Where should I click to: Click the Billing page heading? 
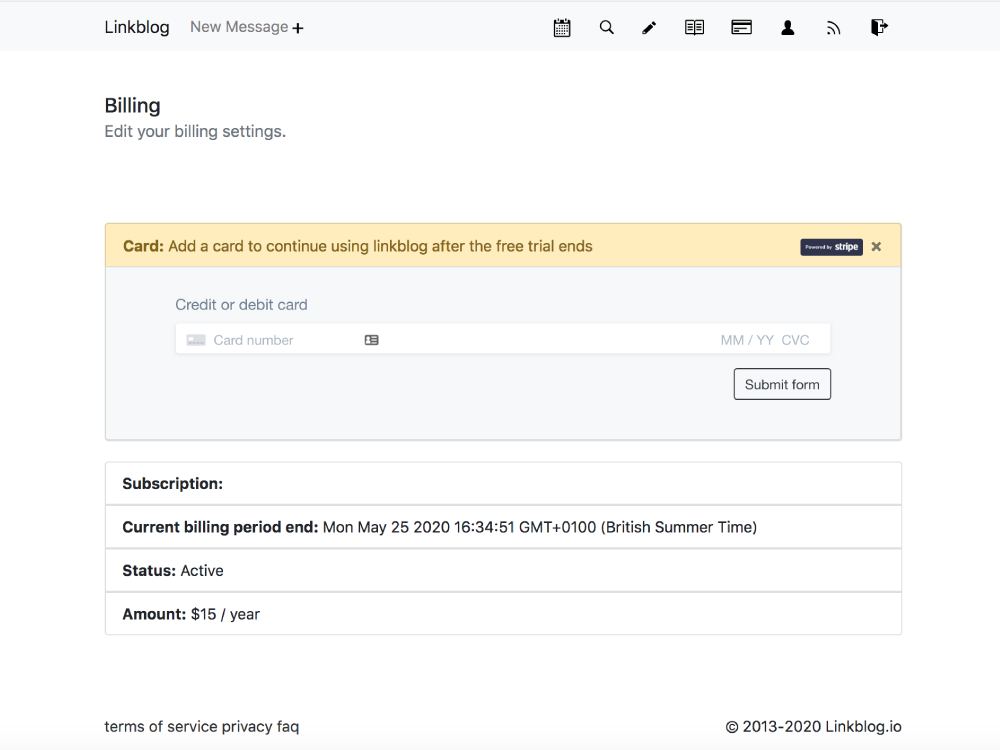[x=133, y=105]
